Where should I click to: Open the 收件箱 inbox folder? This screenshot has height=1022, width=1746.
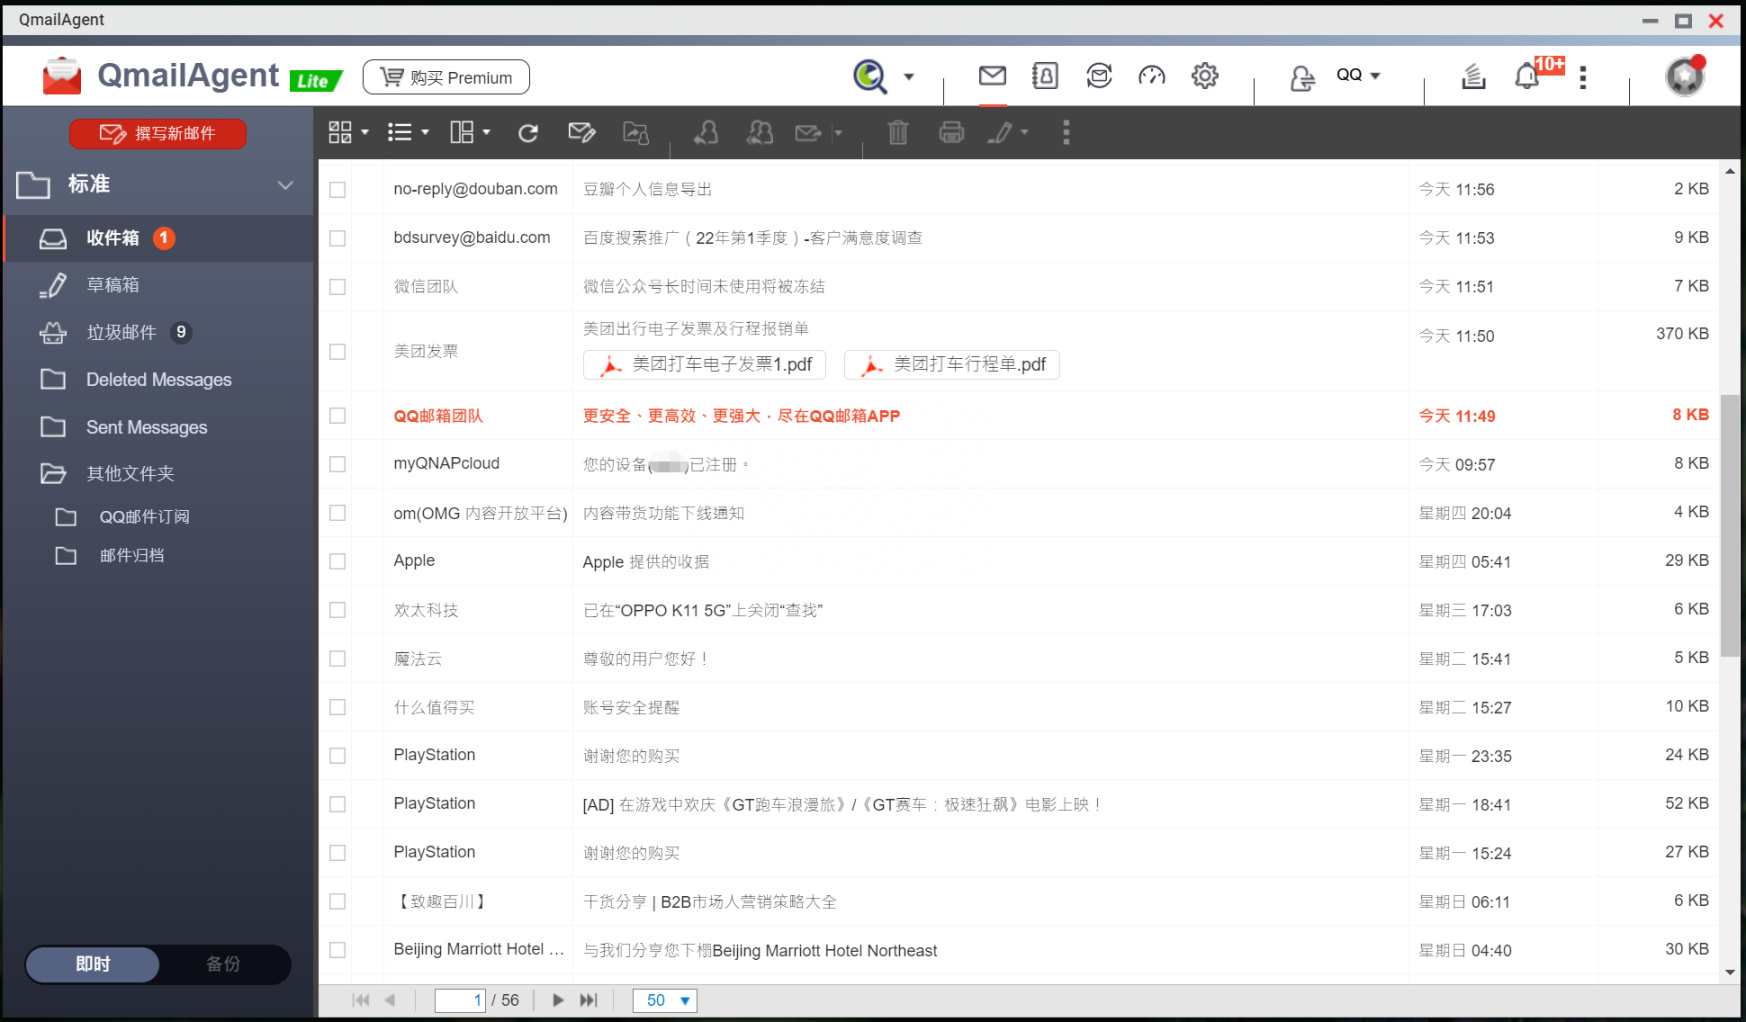[x=160, y=238]
